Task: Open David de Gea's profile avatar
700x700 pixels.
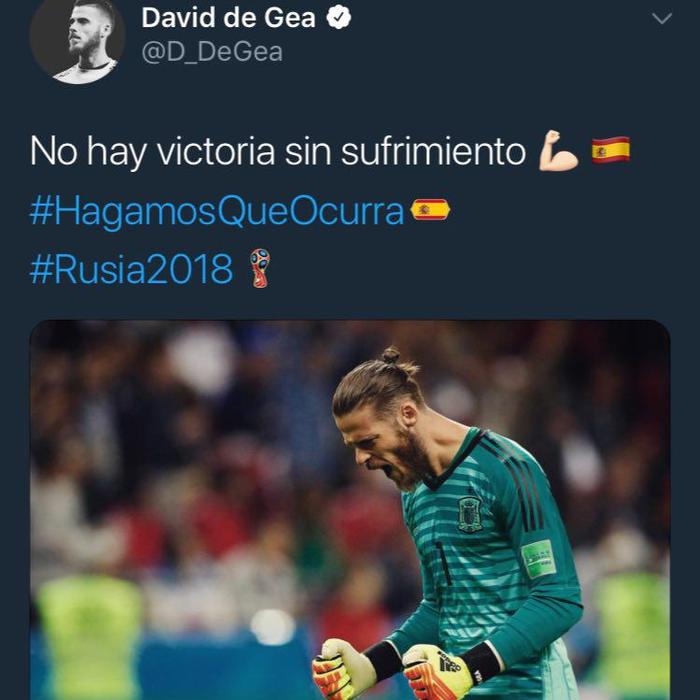Action: 77,39
